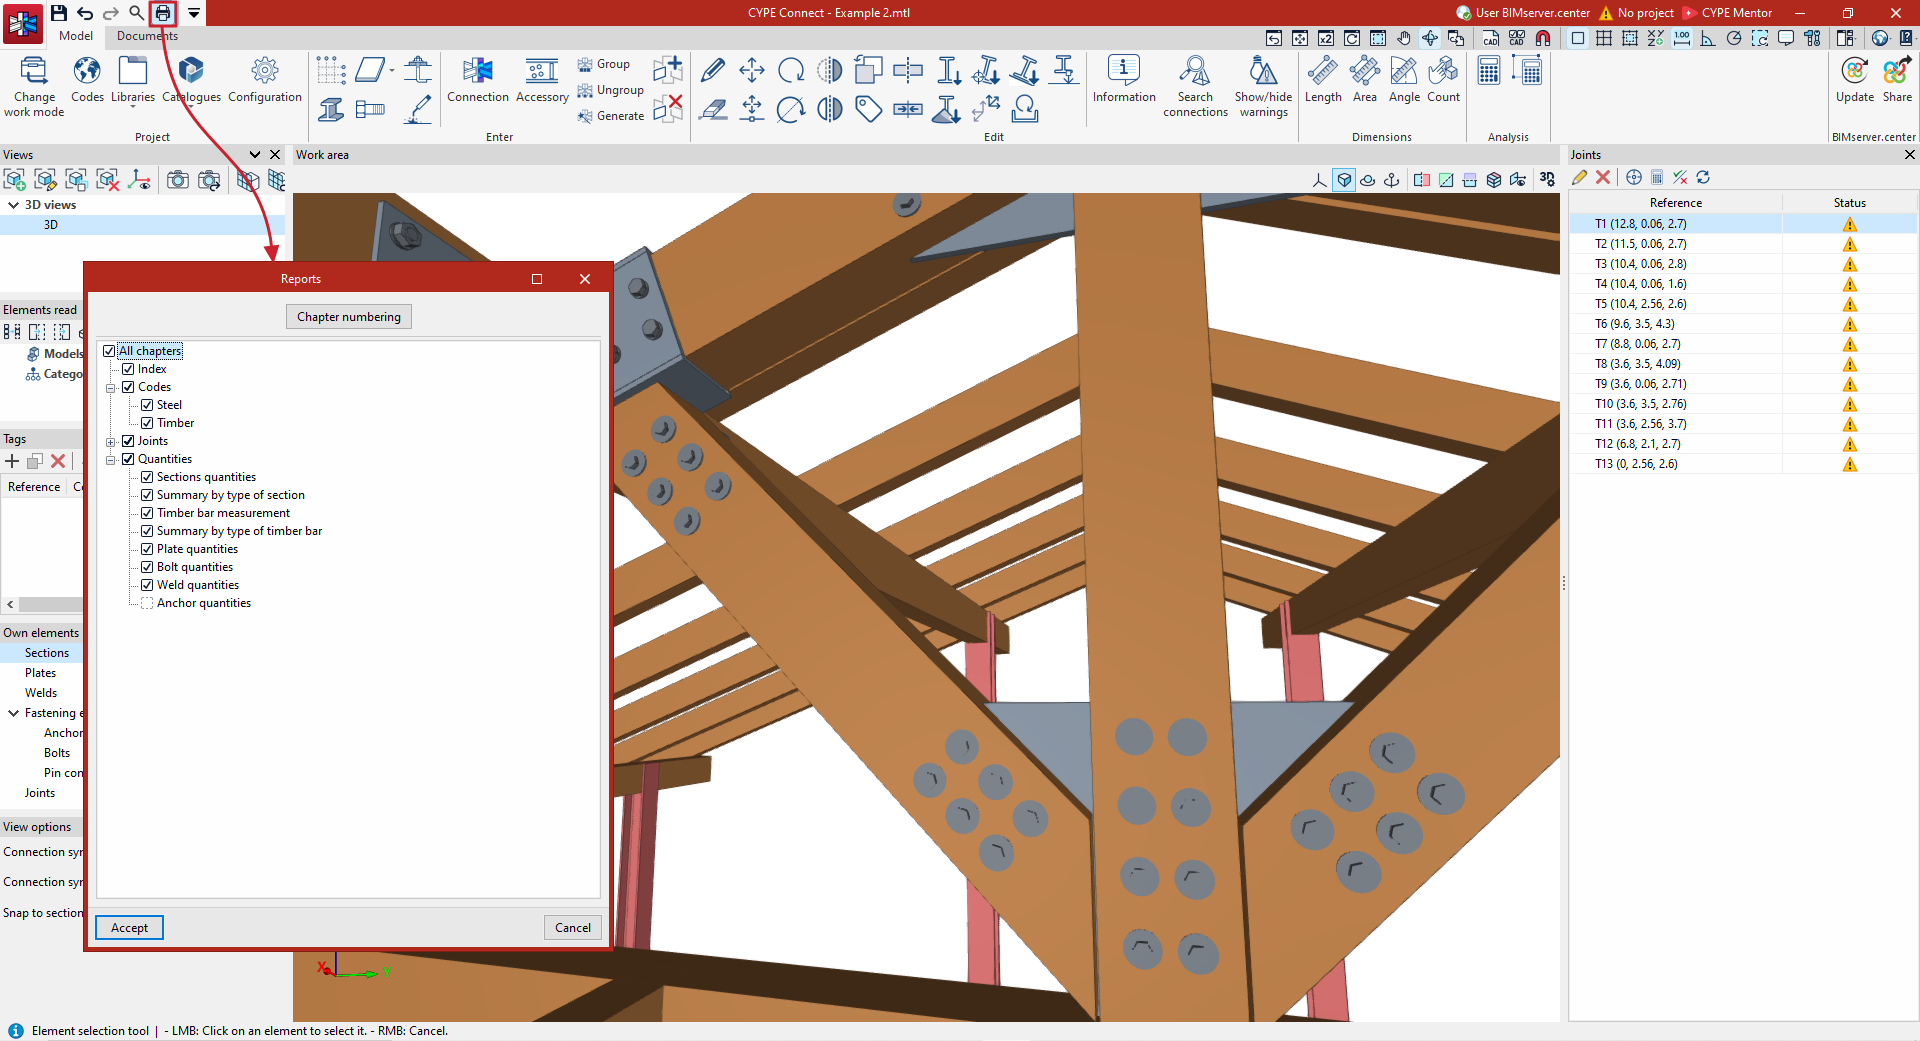Uncheck the All chapters checkbox
The width and height of the screenshot is (1920, 1041).
click(x=109, y=351)
